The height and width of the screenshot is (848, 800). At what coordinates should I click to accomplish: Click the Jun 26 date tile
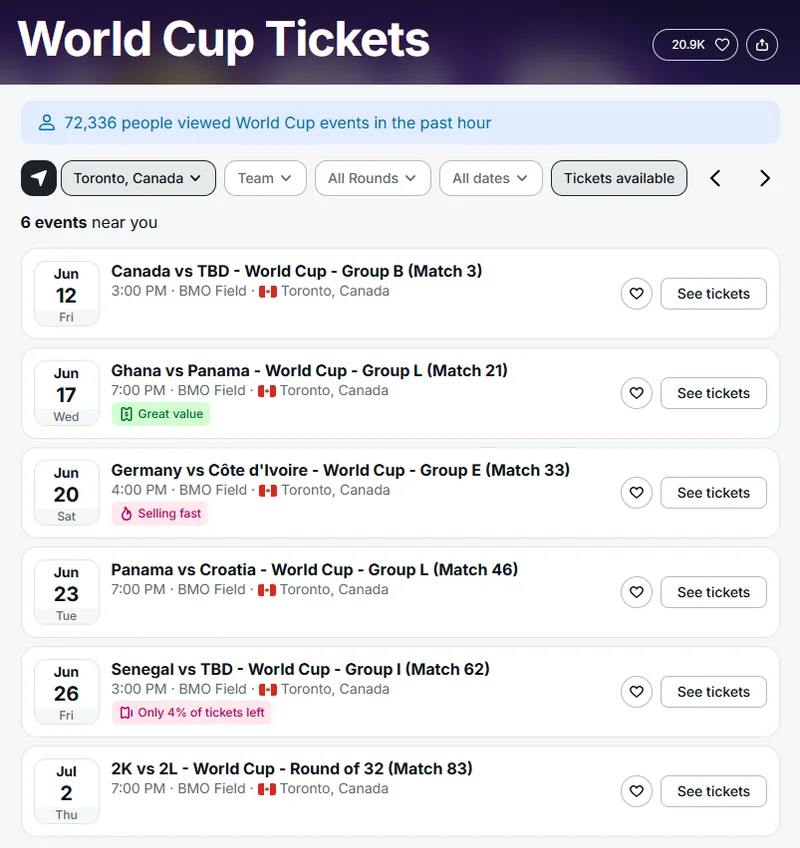click(66, 692)
